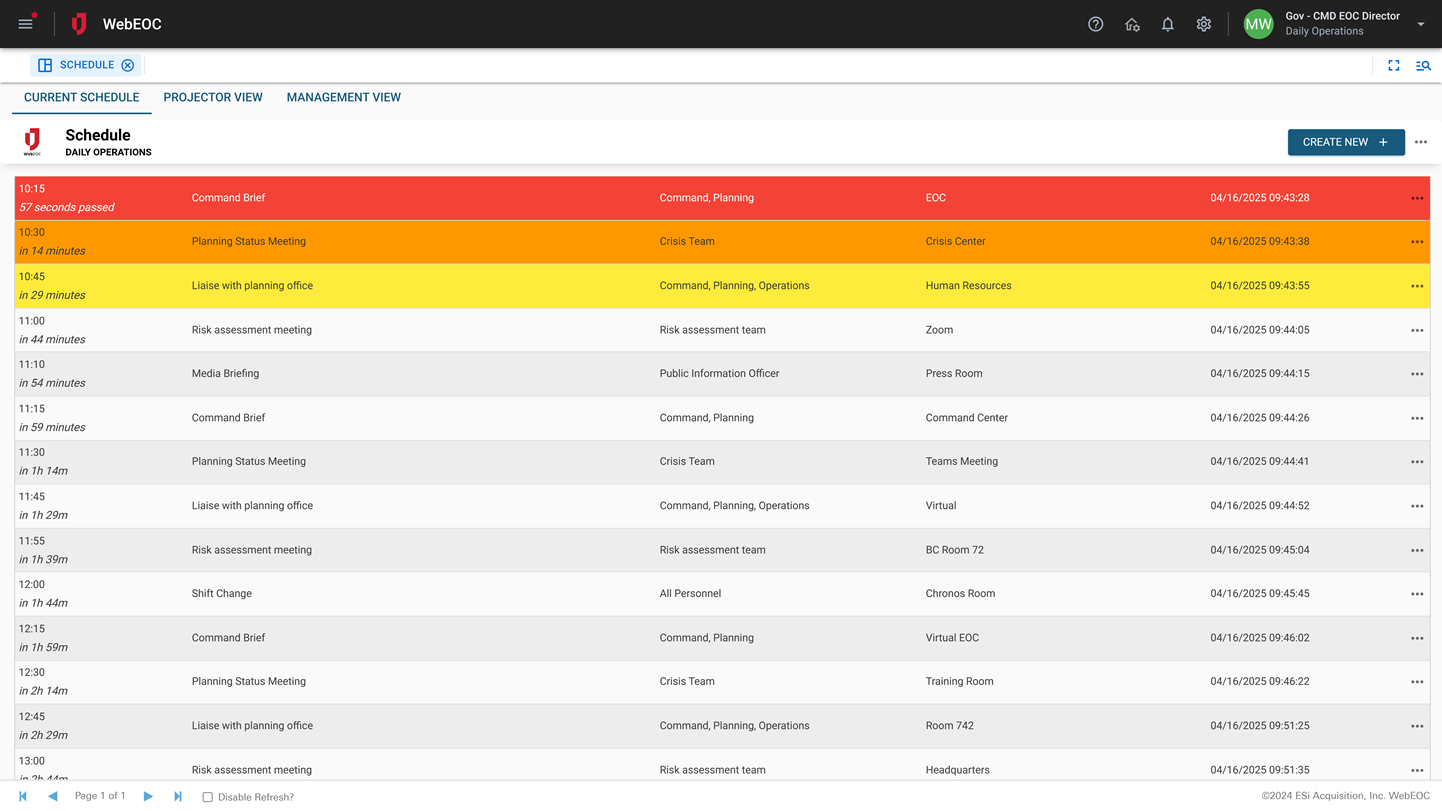Open settings with the gear icon
1442x811 pixels.
(1204, 24)
